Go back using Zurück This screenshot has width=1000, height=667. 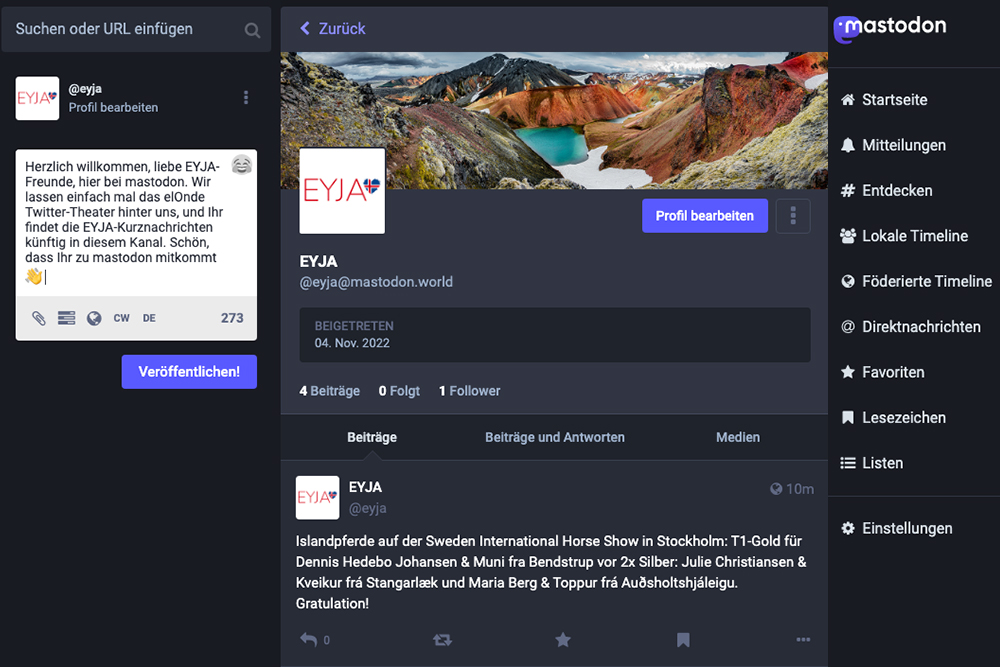(x=333, y=29)
